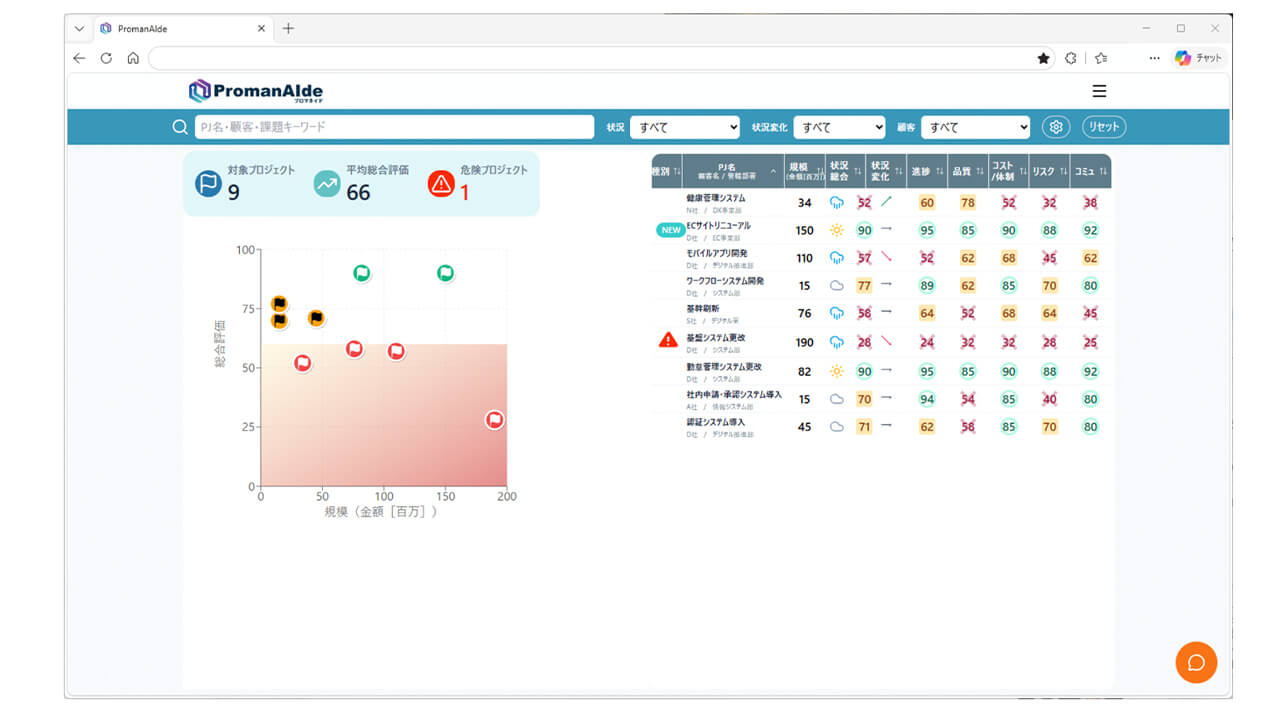Add page to favorites with star icon
1280x720 pixels.
[1044, 58]
